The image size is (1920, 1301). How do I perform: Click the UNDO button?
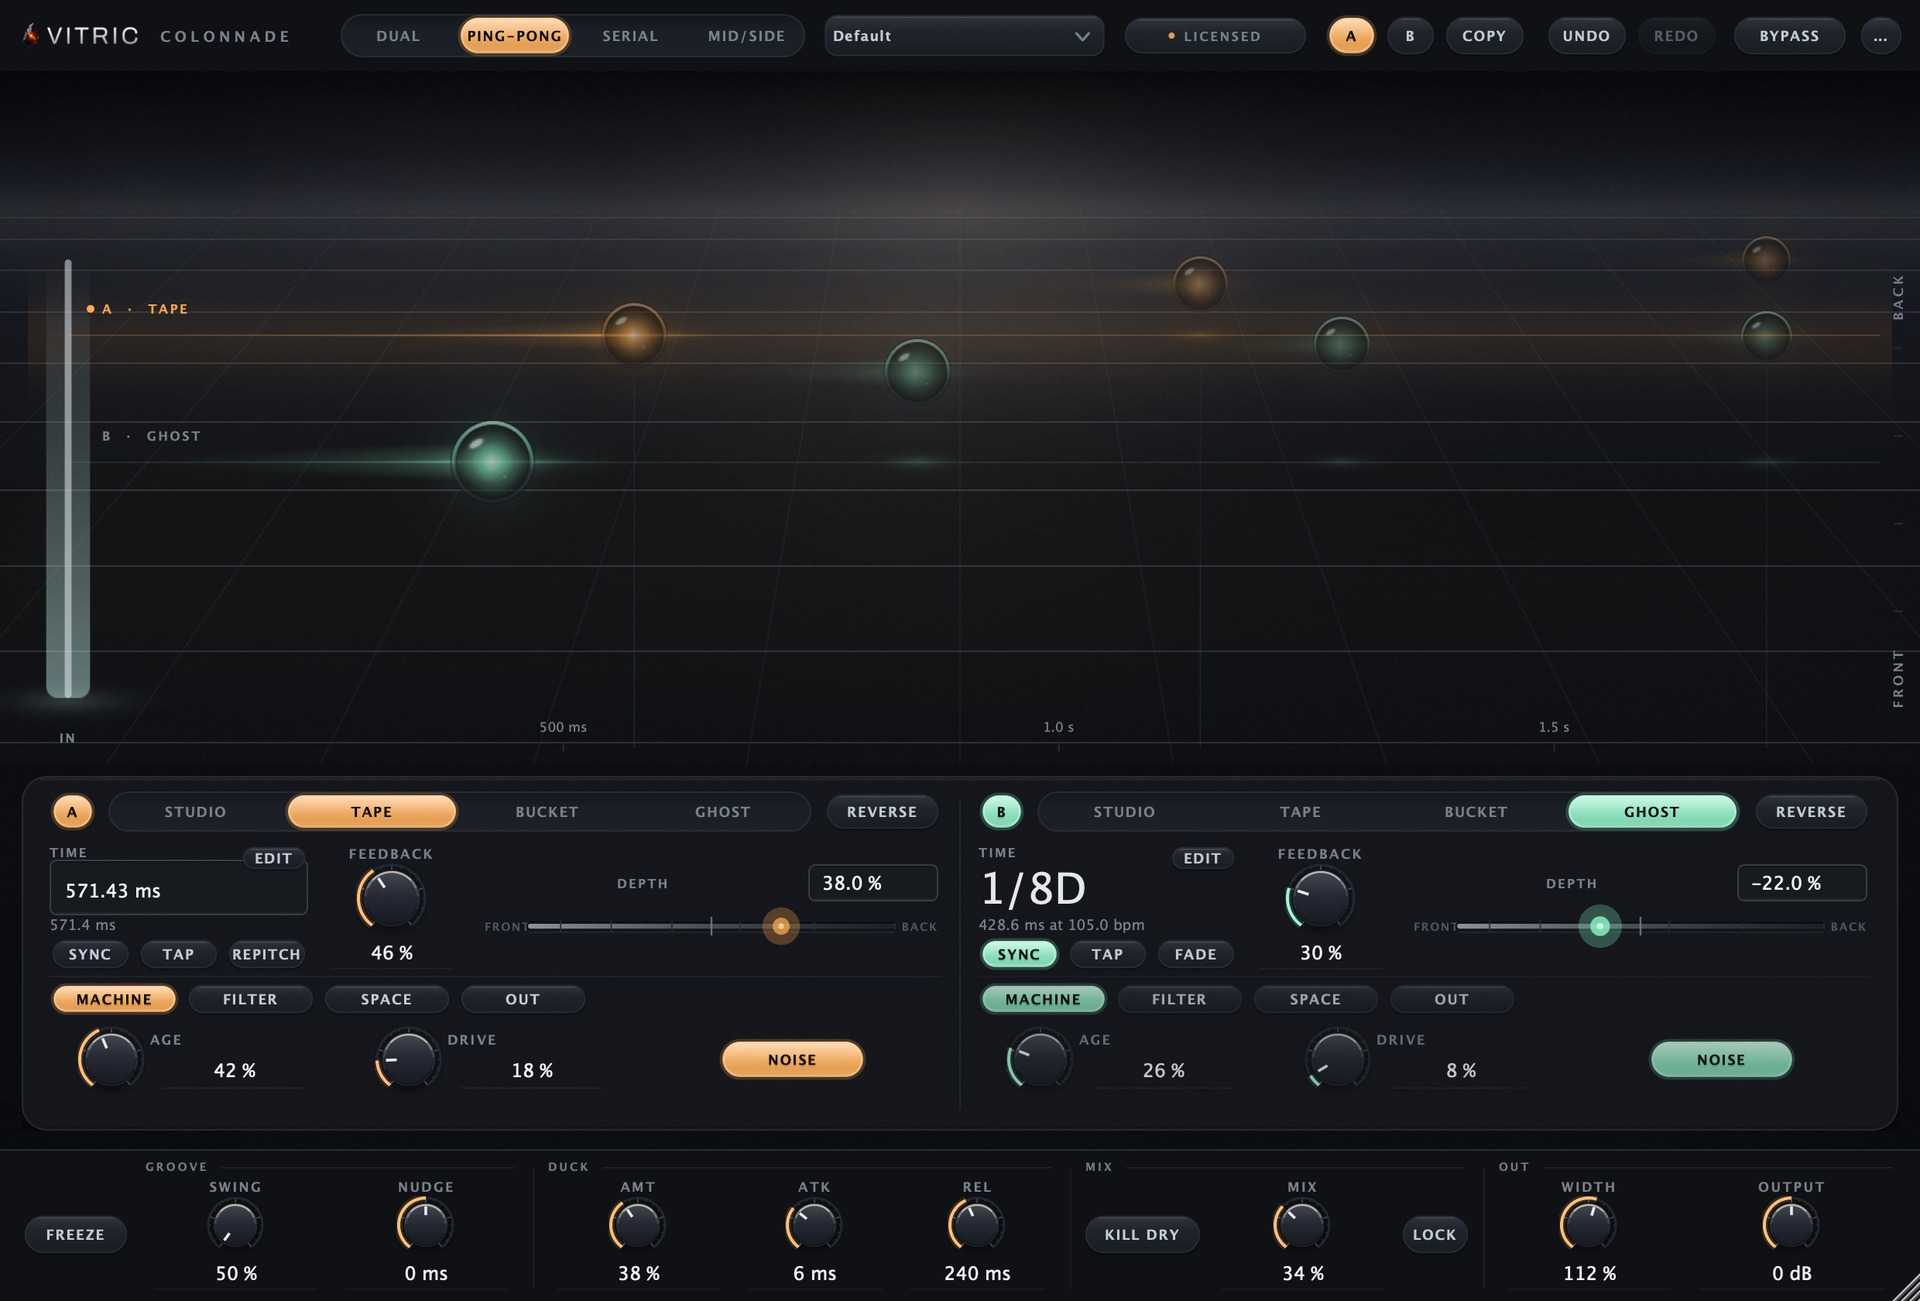coord(1586,36)
